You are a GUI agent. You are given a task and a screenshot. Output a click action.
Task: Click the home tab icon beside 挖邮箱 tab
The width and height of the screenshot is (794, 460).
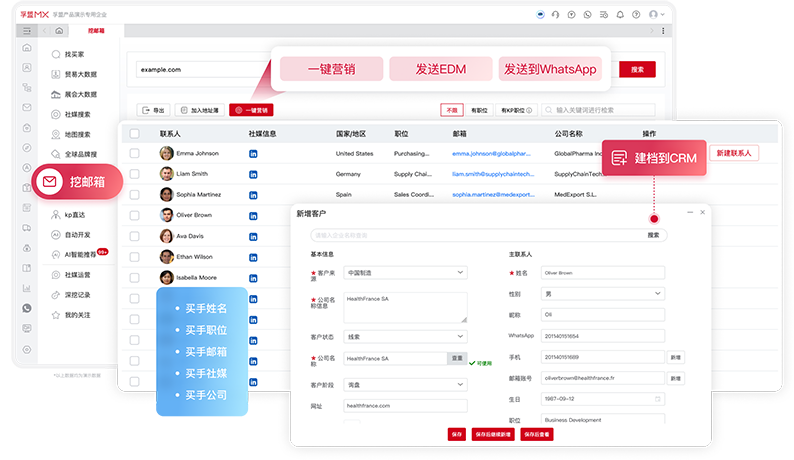point(59,31)
